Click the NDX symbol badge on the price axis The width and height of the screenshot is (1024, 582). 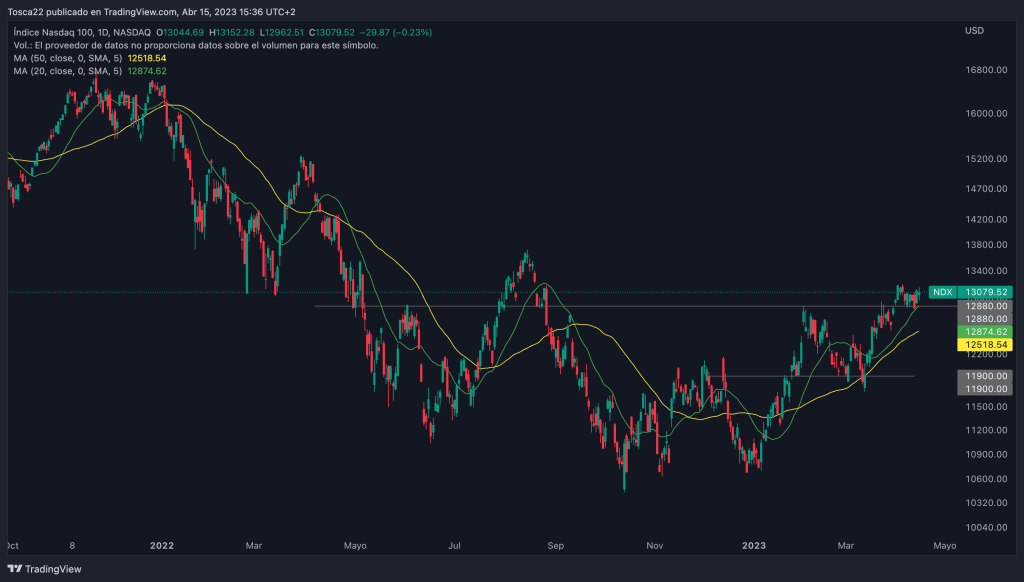[941, 292]
